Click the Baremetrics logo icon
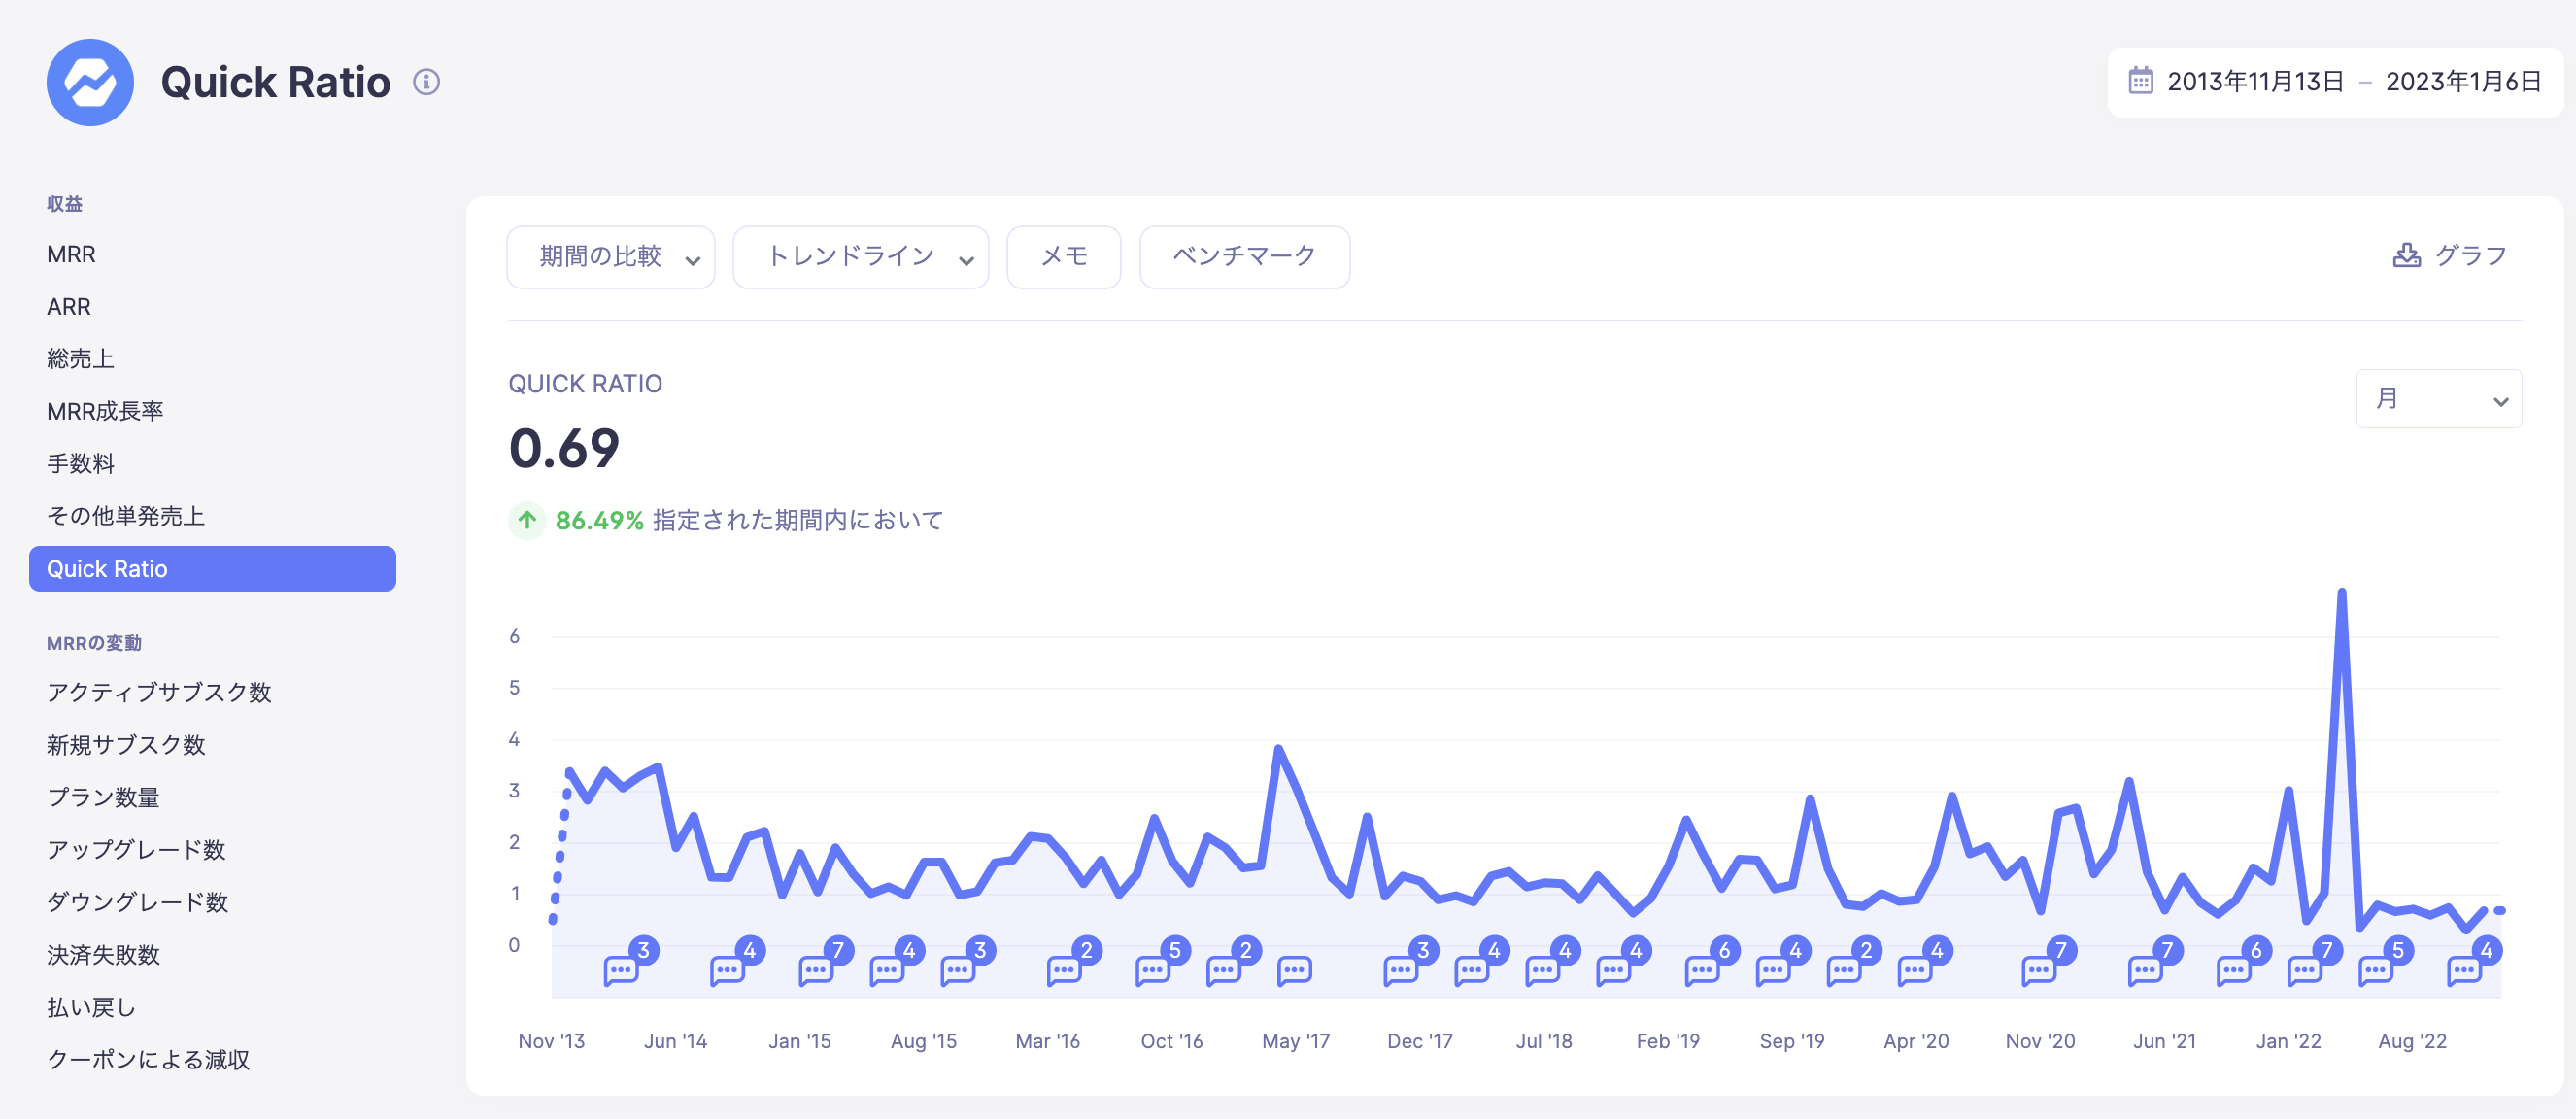 pos(90,82)
